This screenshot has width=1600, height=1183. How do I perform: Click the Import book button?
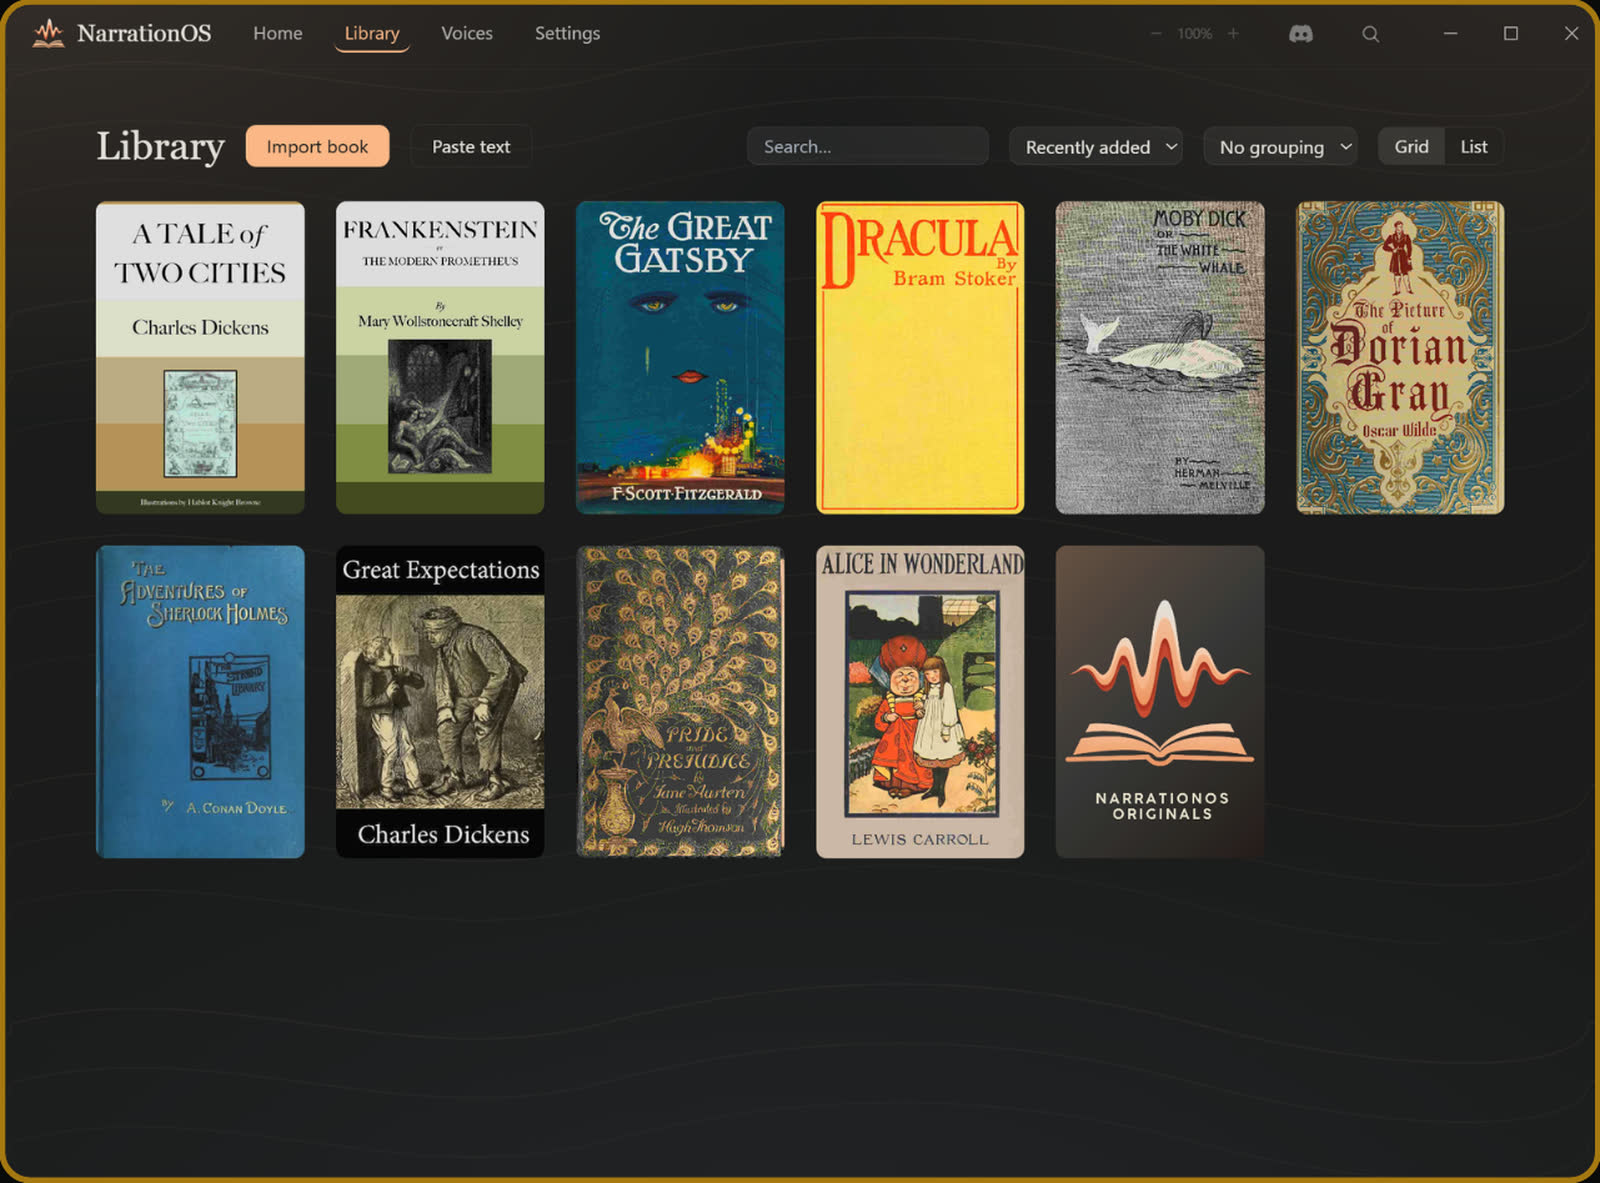pyautogui.click(x=317, y=146)
